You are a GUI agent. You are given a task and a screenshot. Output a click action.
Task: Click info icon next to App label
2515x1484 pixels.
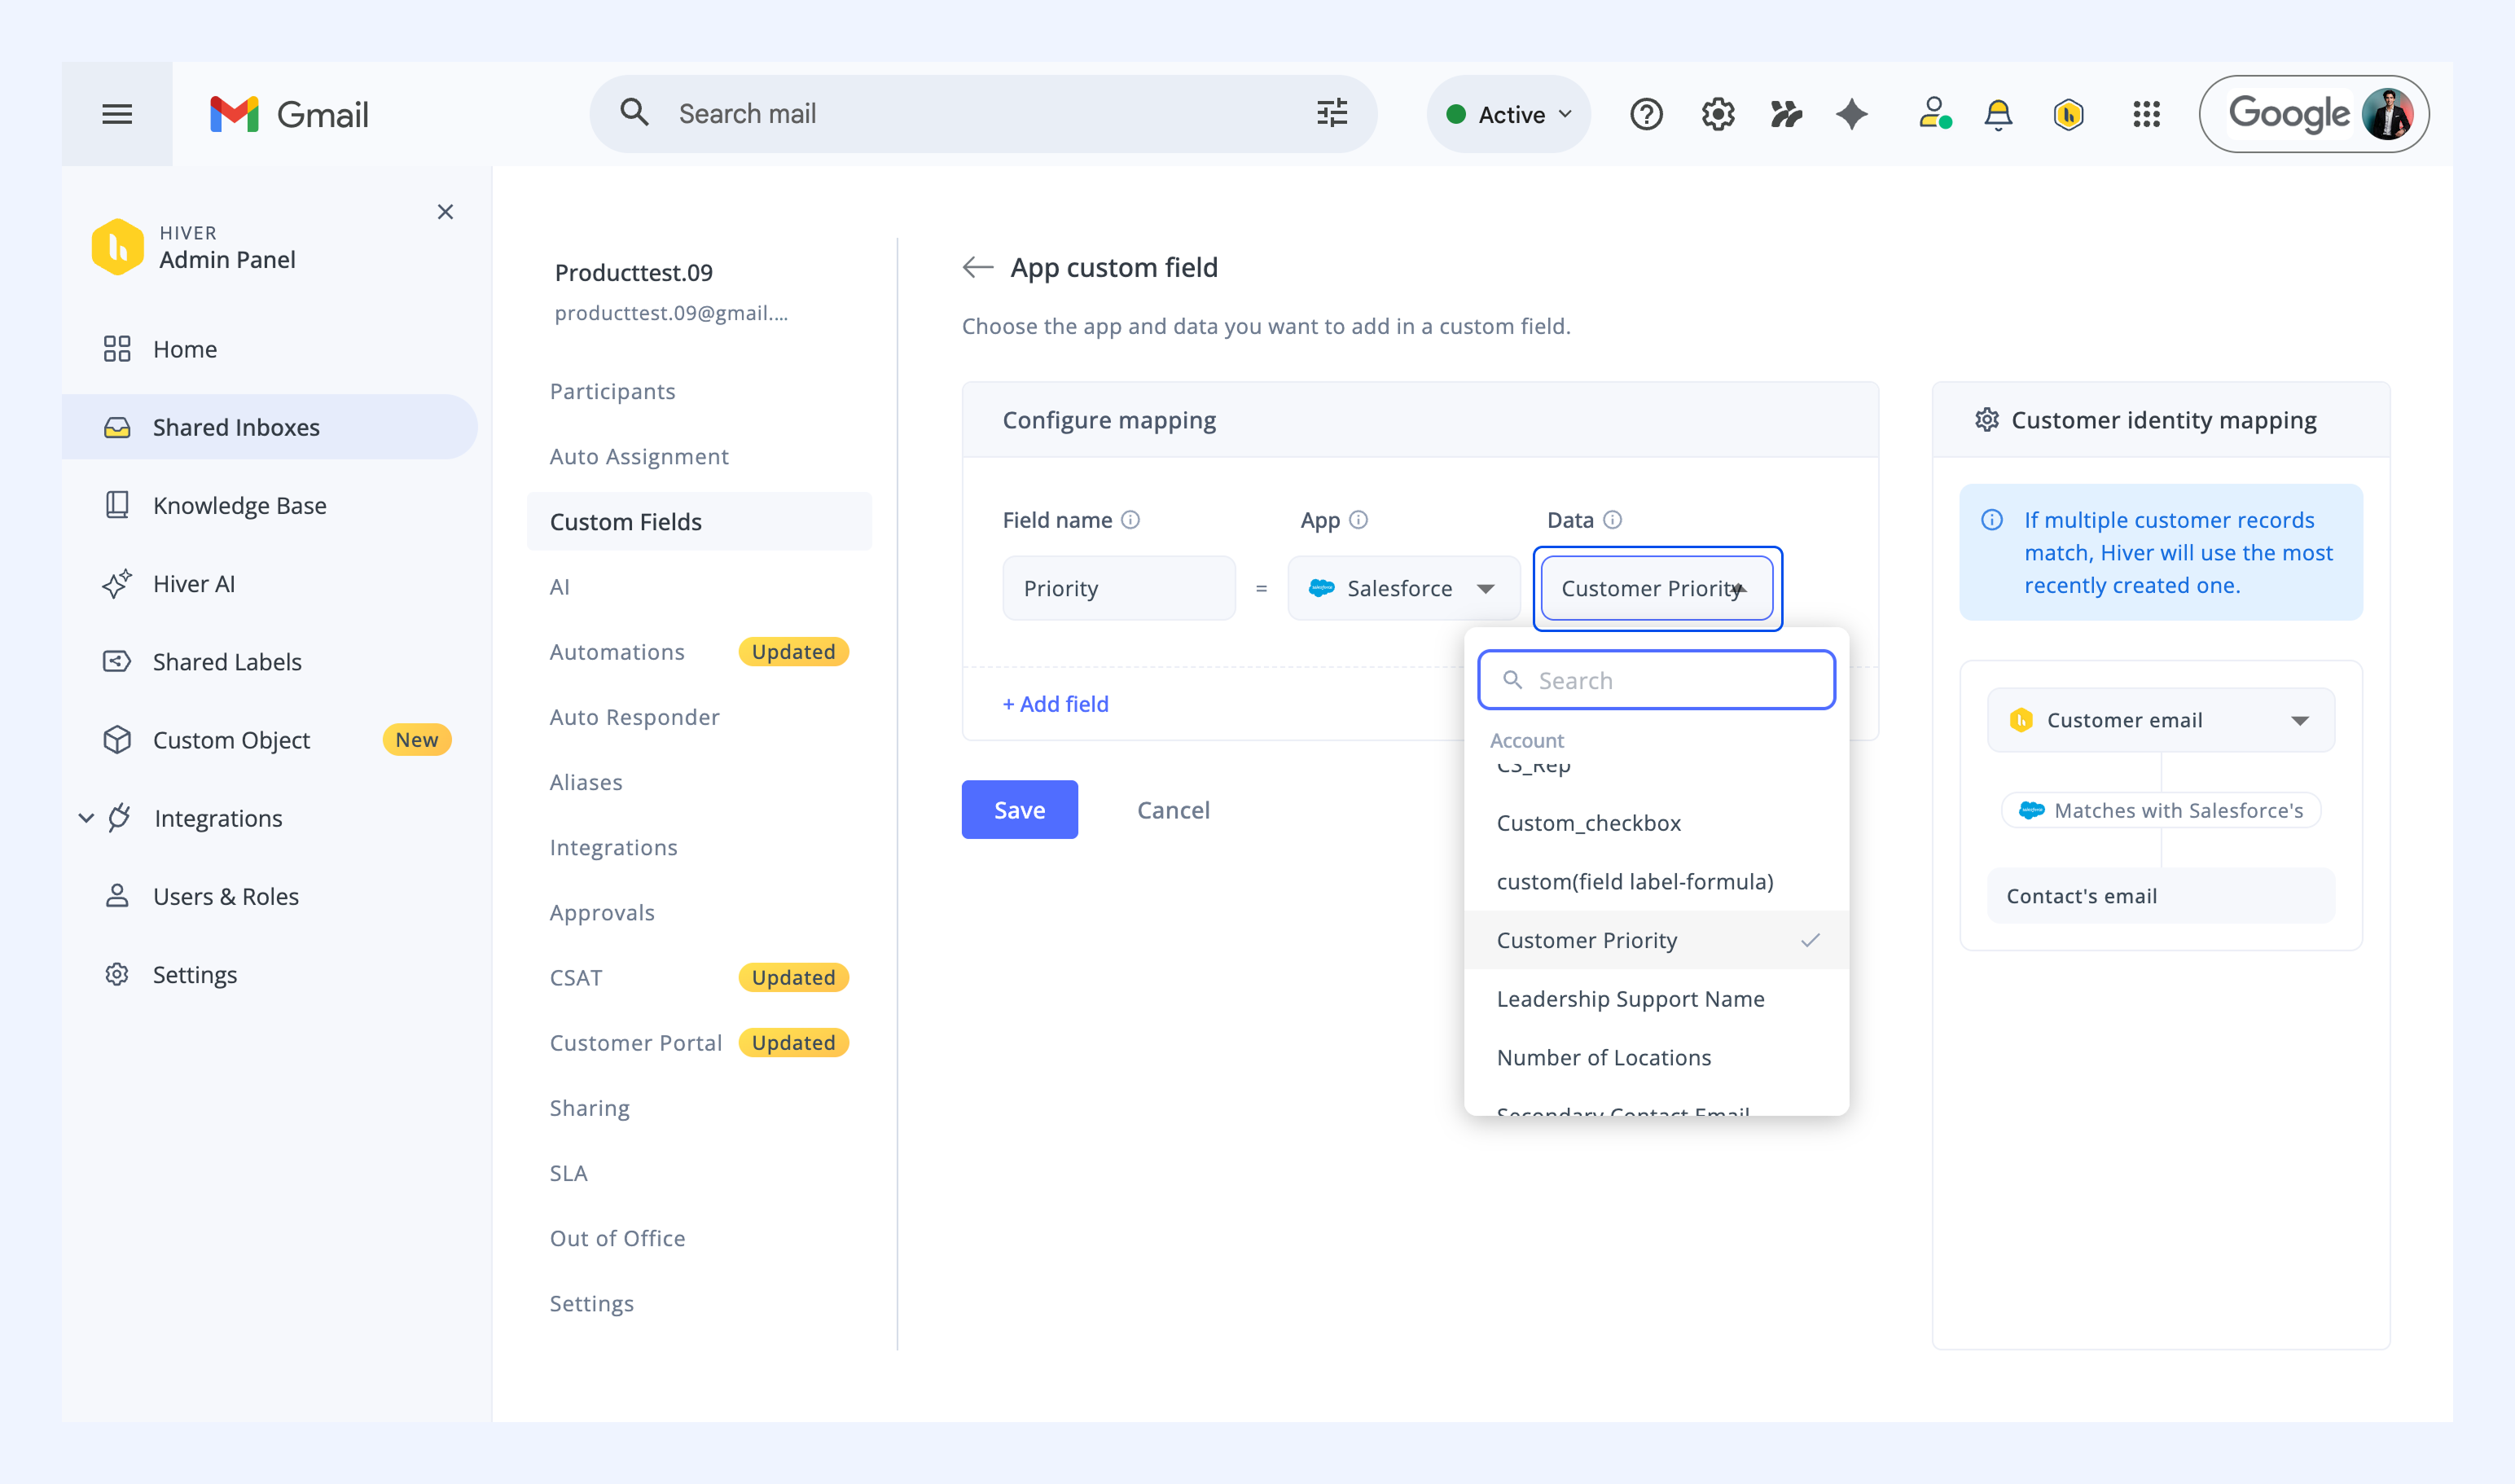click(x=1358, y=520)
